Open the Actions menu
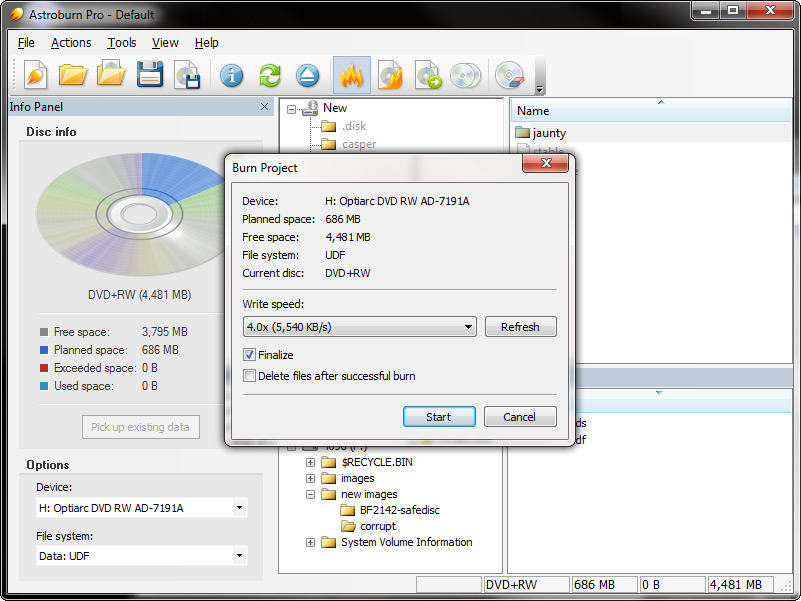 point(71,43)
